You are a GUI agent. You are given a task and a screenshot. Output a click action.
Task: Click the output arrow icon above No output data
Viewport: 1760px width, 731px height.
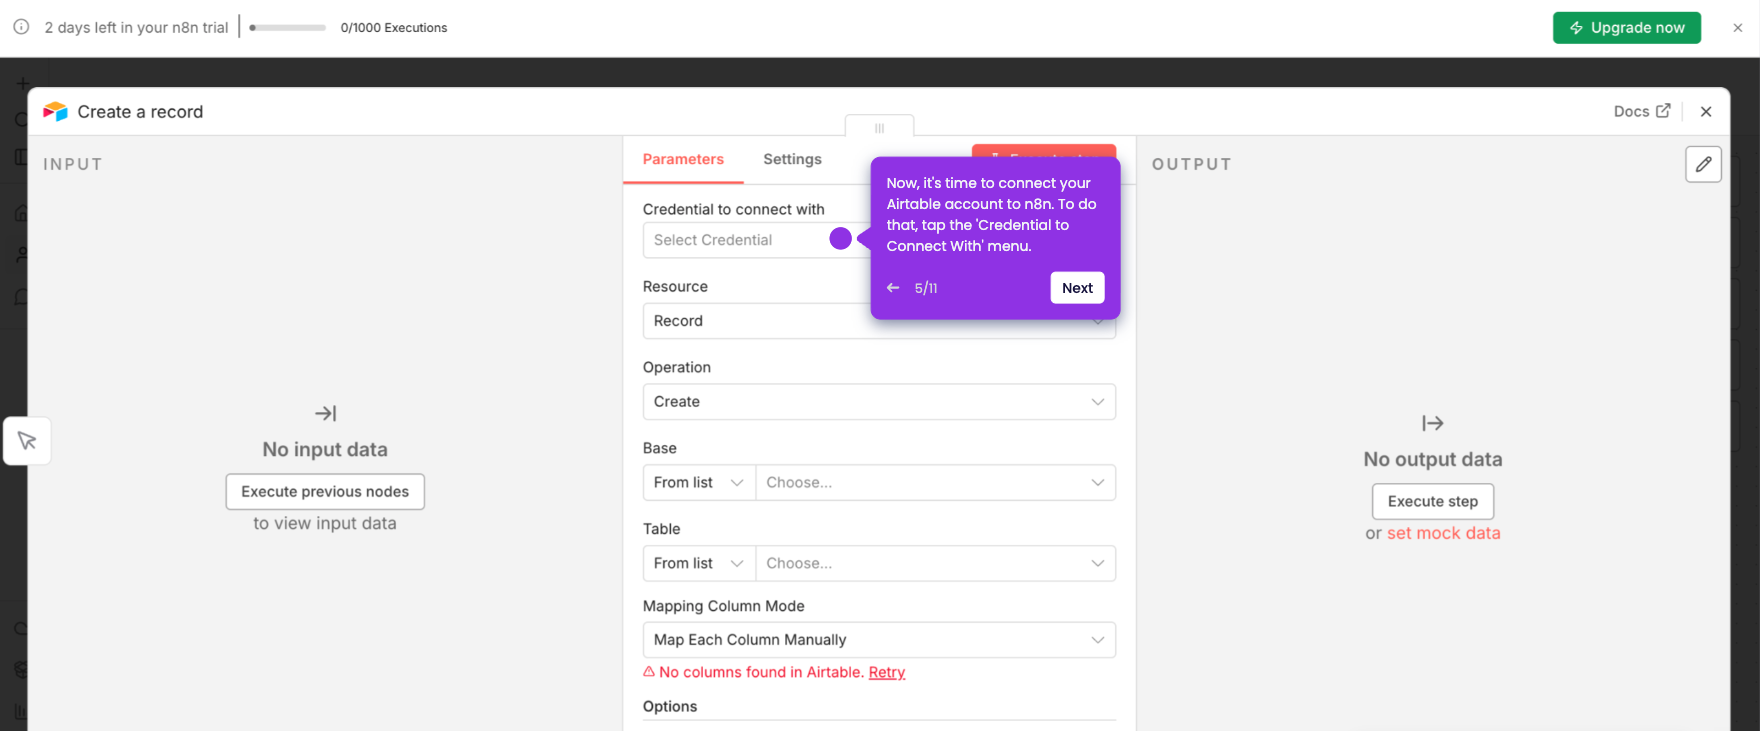click(1433, 423)
